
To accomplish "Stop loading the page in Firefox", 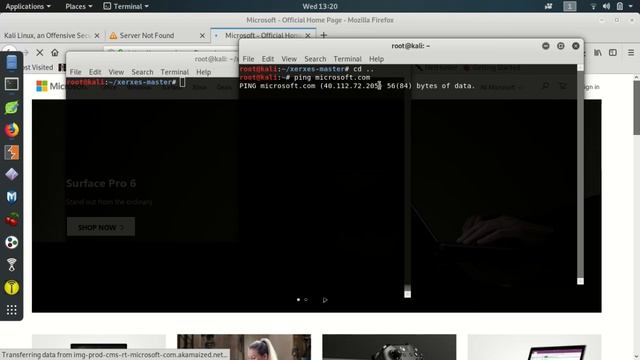I will 40,53.
